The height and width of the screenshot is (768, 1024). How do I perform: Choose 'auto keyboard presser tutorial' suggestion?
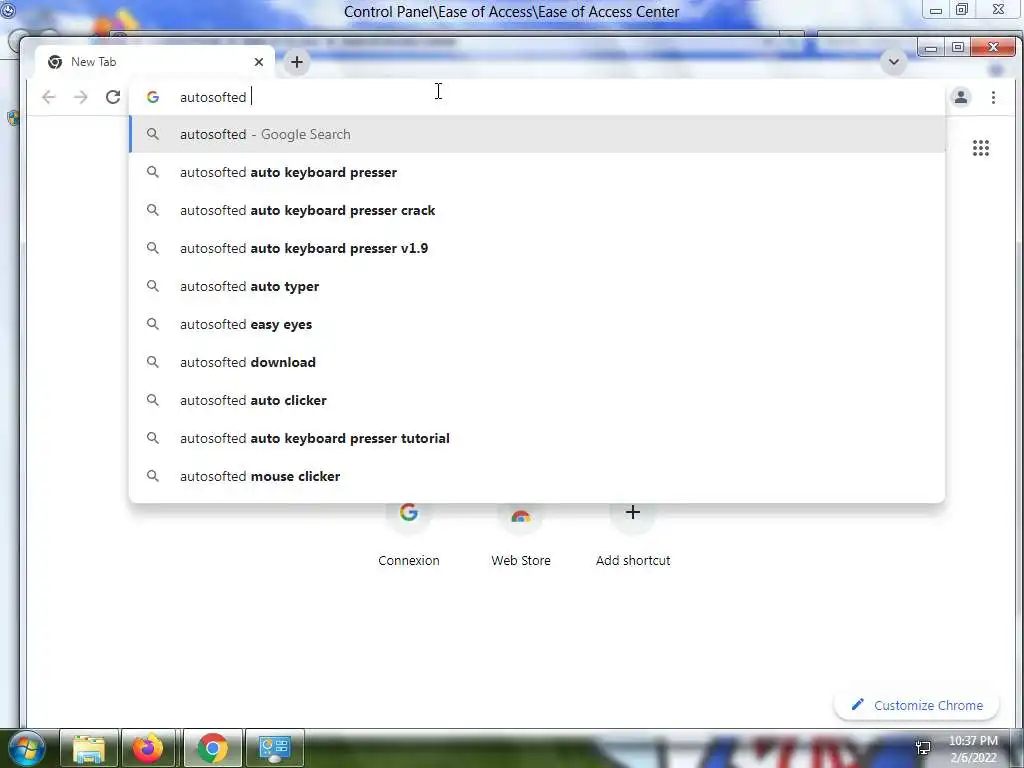[537, 438]
